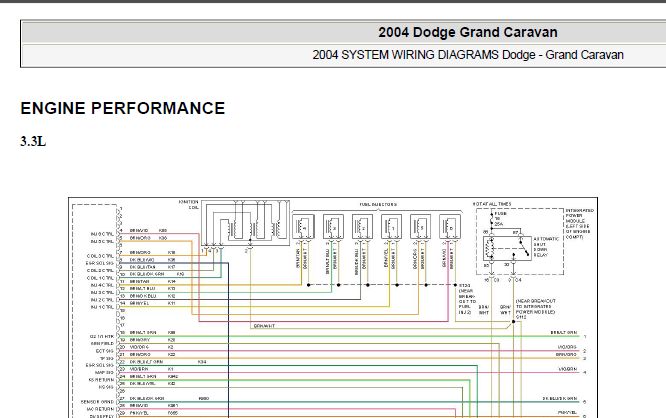Click the fuel injector with BRN/YEL wire
666x418 pixels.
pos(392,227)
